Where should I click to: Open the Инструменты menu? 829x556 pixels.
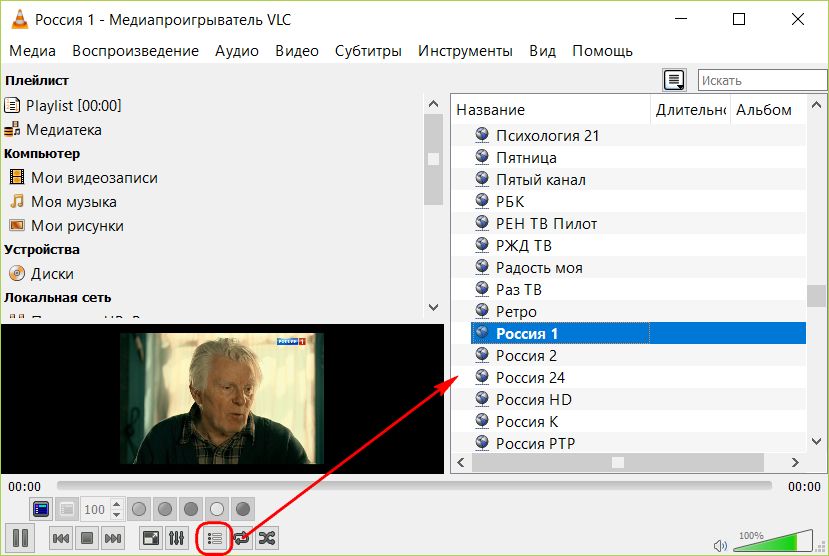click(465, 51)
